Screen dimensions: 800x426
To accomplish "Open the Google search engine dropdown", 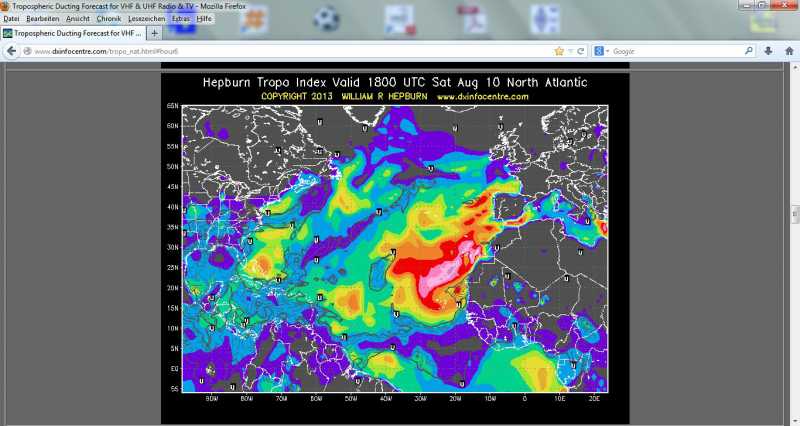I will tap(602, 50).
